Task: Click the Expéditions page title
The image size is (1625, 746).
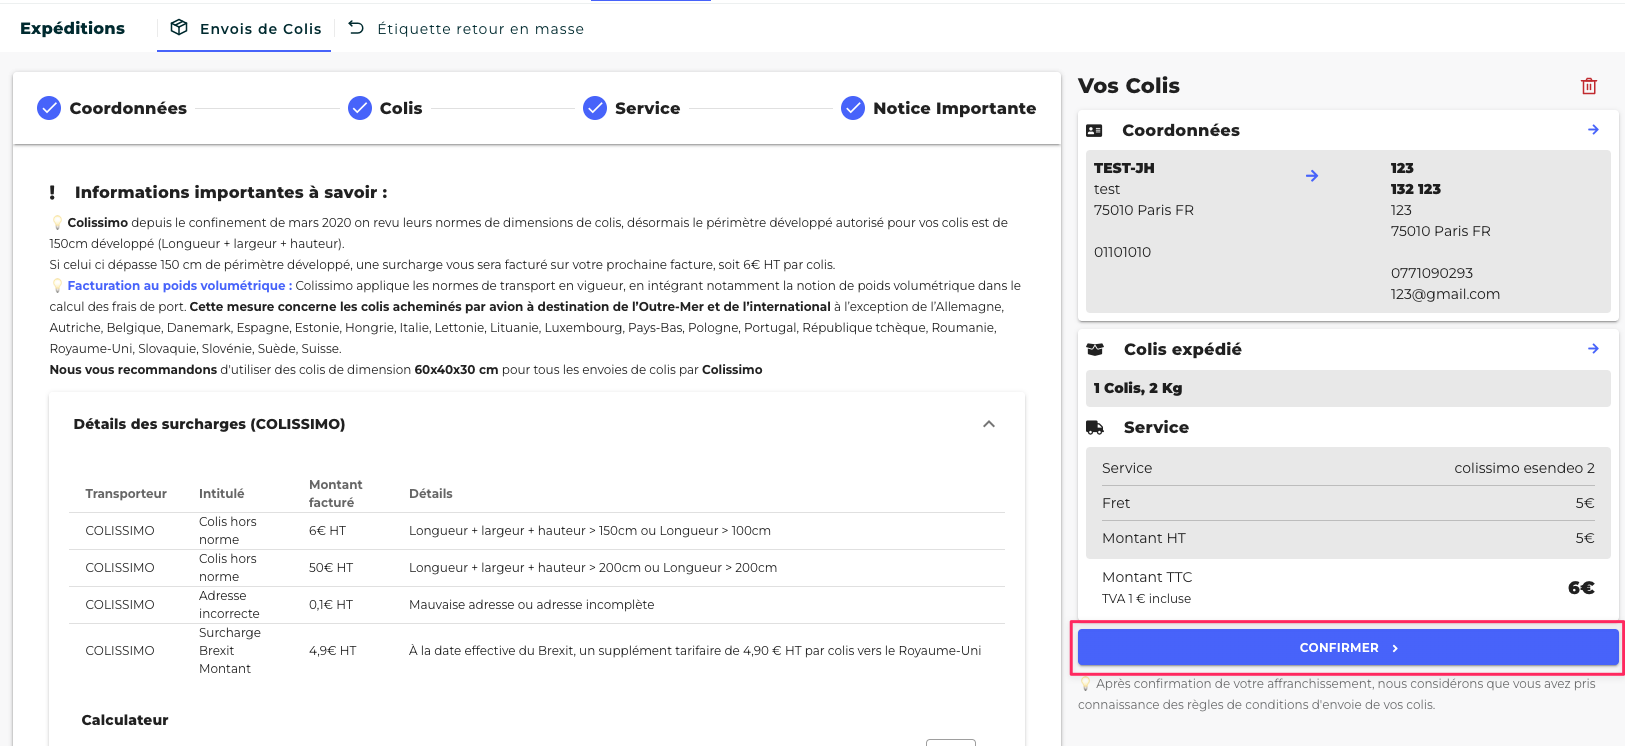Action: (72, 29)
